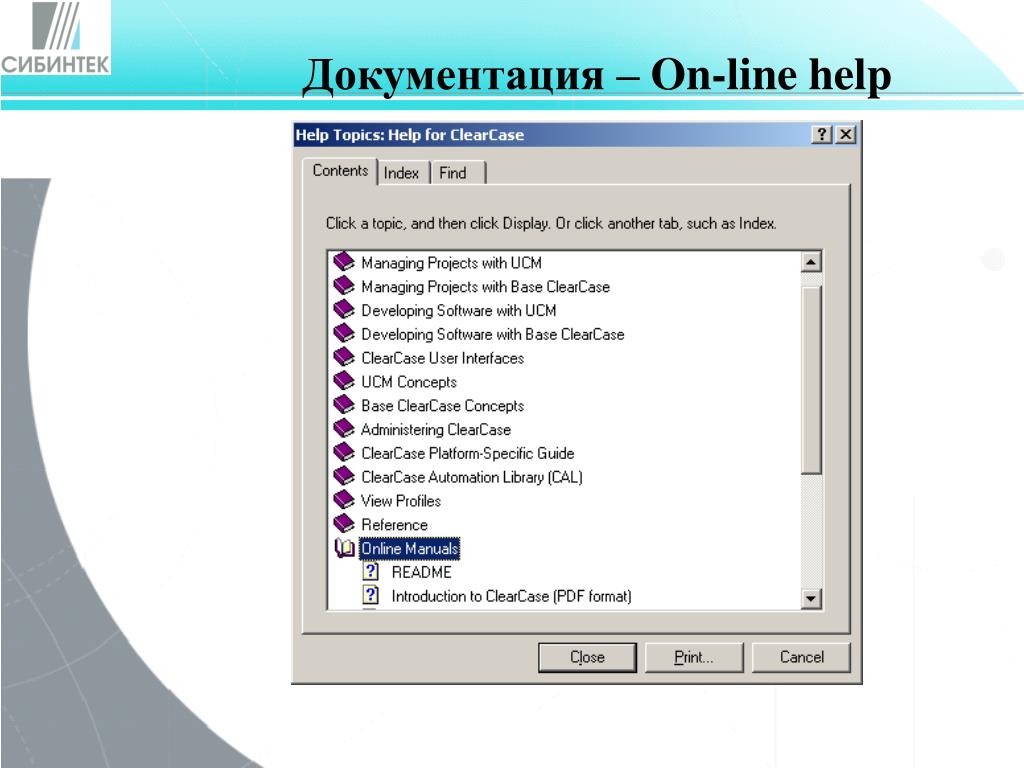The height and width of the screenshot is (768, 1024).
Task: Click book icon beside Administering ClearCase
Action: click(x=344, y=429)
